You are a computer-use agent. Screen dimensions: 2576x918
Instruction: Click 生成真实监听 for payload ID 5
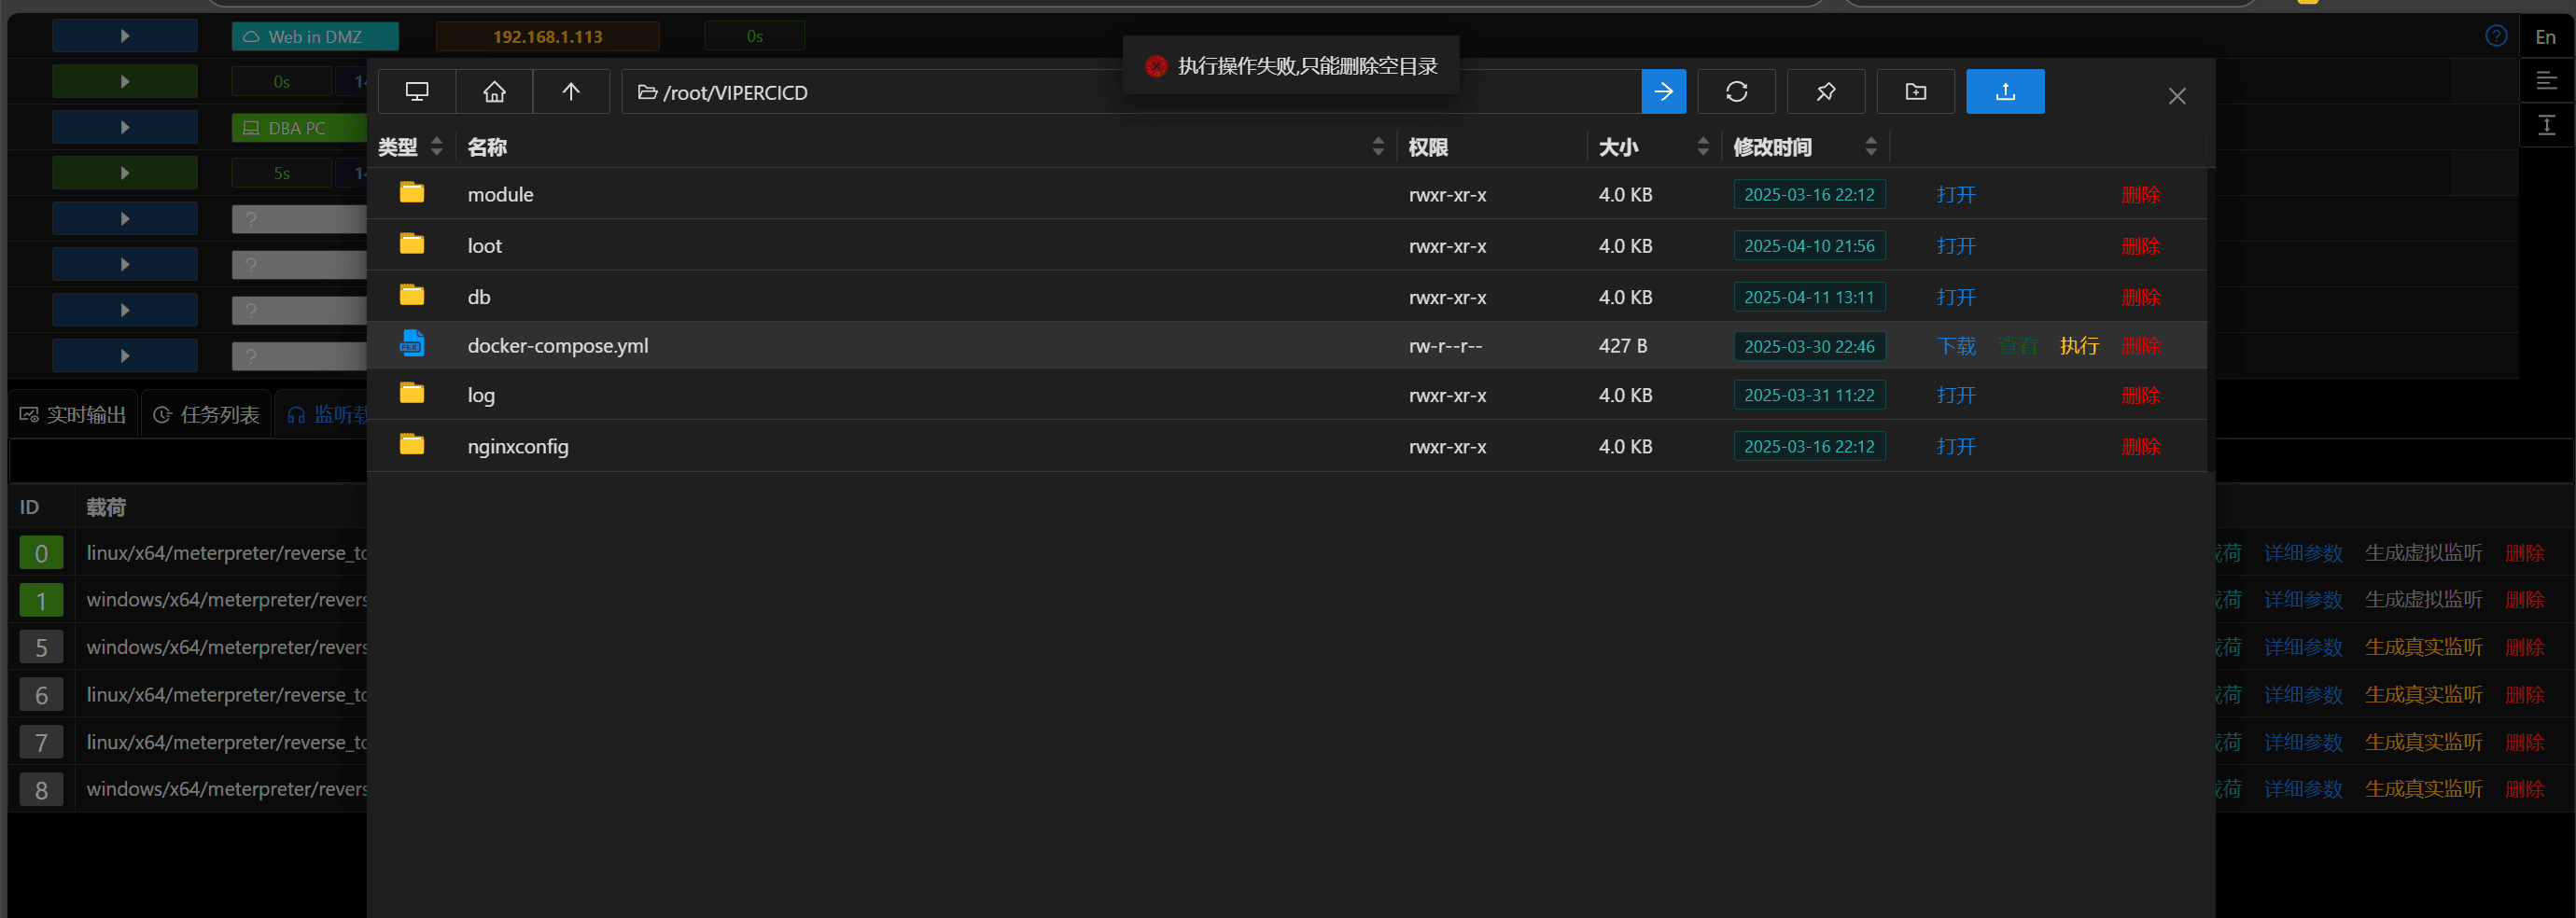[x=2423, y=647]
